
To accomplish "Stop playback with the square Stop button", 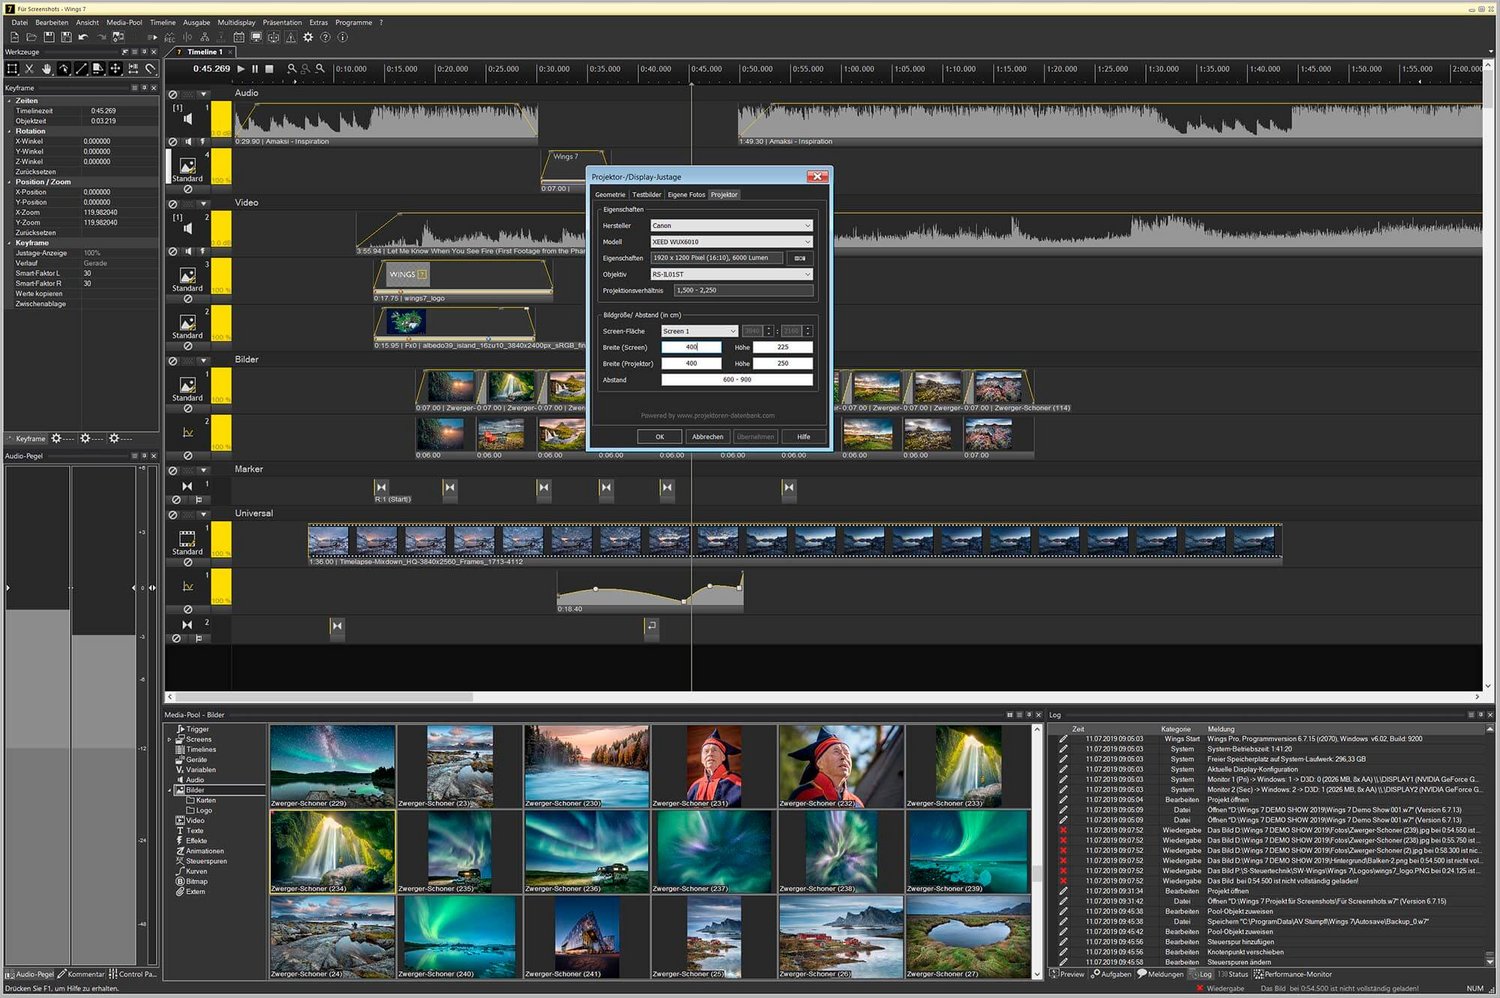I will click(269, 69).
